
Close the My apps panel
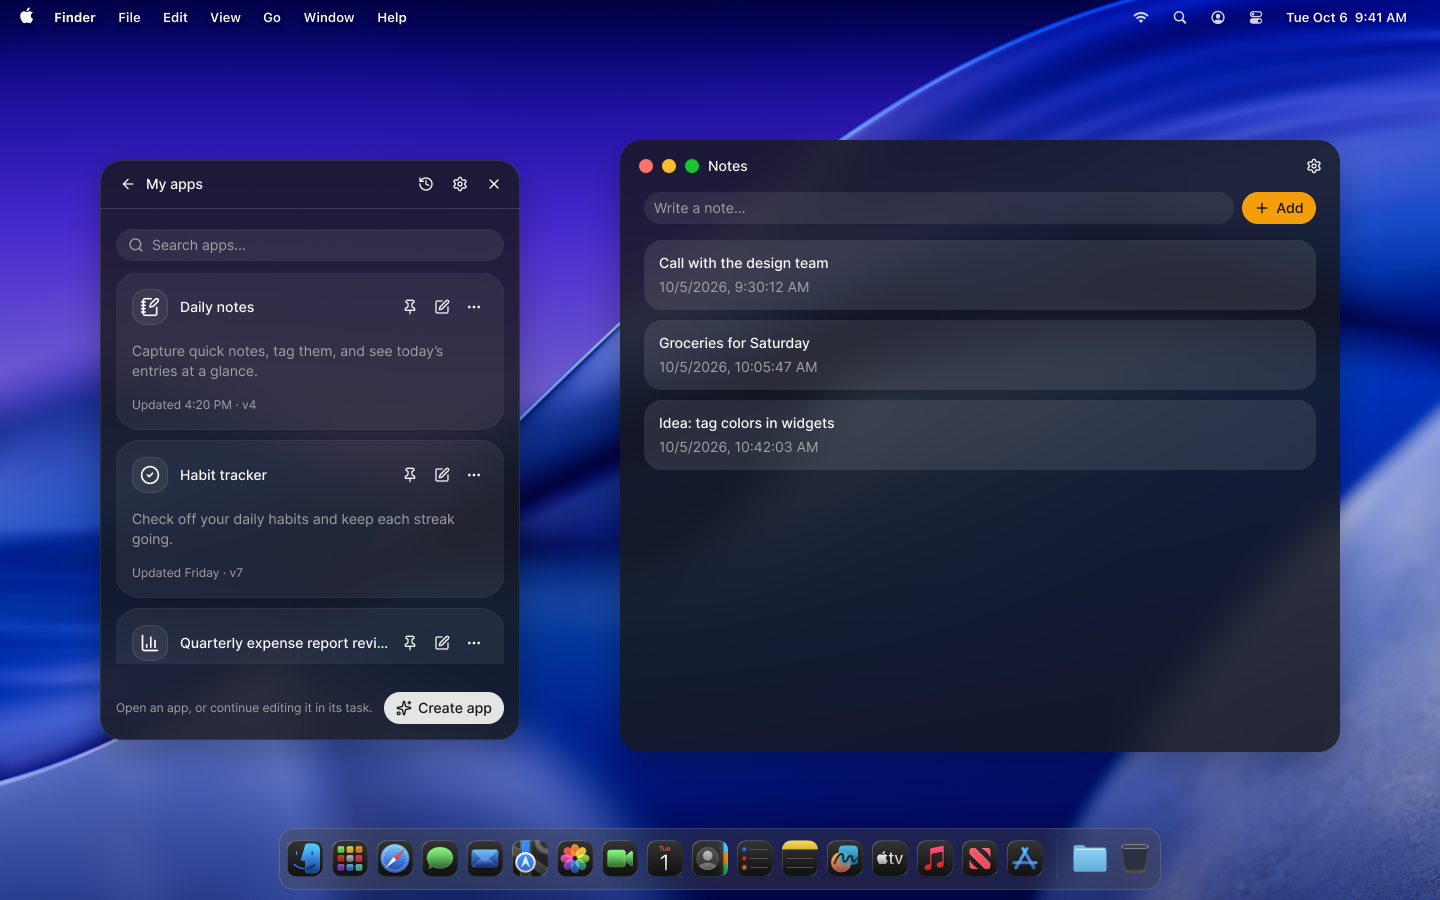pyautogui.click(x=494, y=184)
